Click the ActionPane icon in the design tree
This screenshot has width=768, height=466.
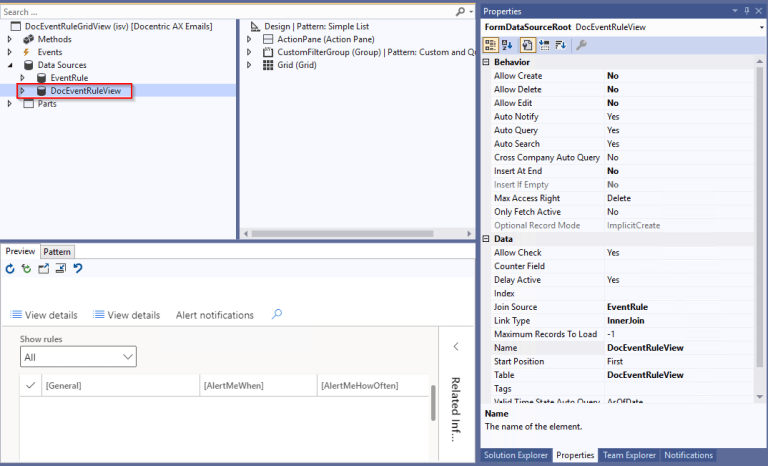pyautogui.click(x=268, y=39)
